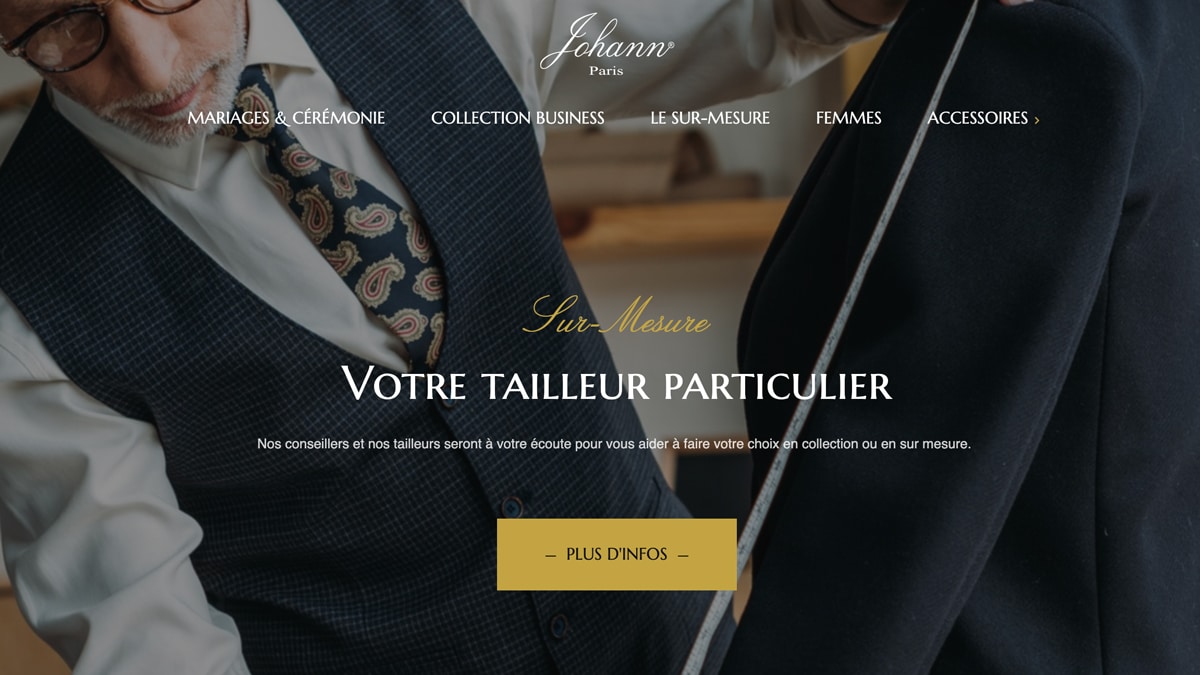Click the paragraph about conseillers et tailleurs
Image resolution: width=1200 pixels, height=675 pixels.
click(x=614, y=443)
